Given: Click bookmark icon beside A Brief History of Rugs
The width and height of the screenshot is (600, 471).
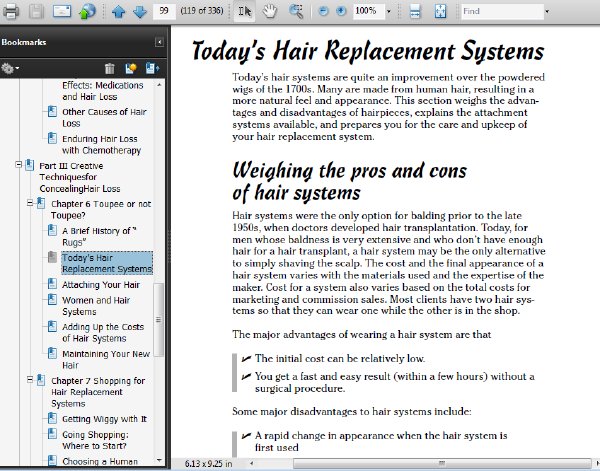Looking at the screenshot, I should pyautogui.click(x=52, y=230).
